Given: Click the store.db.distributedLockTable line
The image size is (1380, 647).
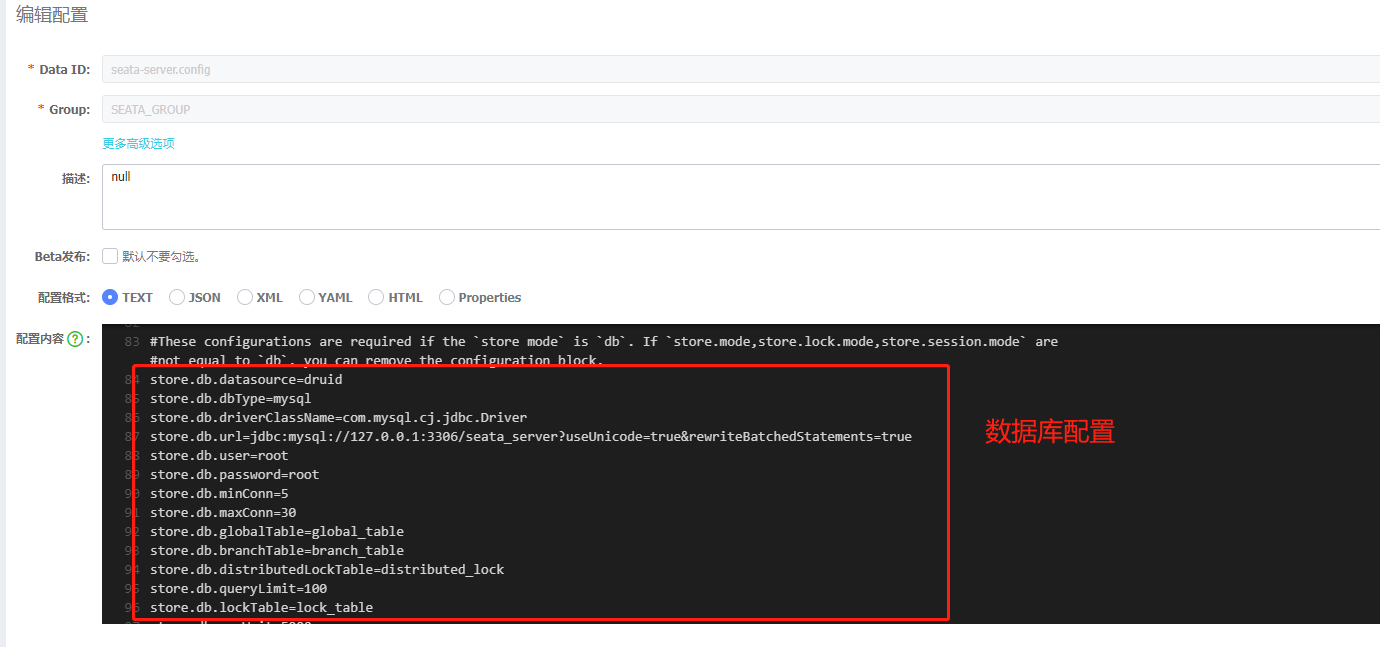Looking at the screenshot, I should click(x=327, y=569).
